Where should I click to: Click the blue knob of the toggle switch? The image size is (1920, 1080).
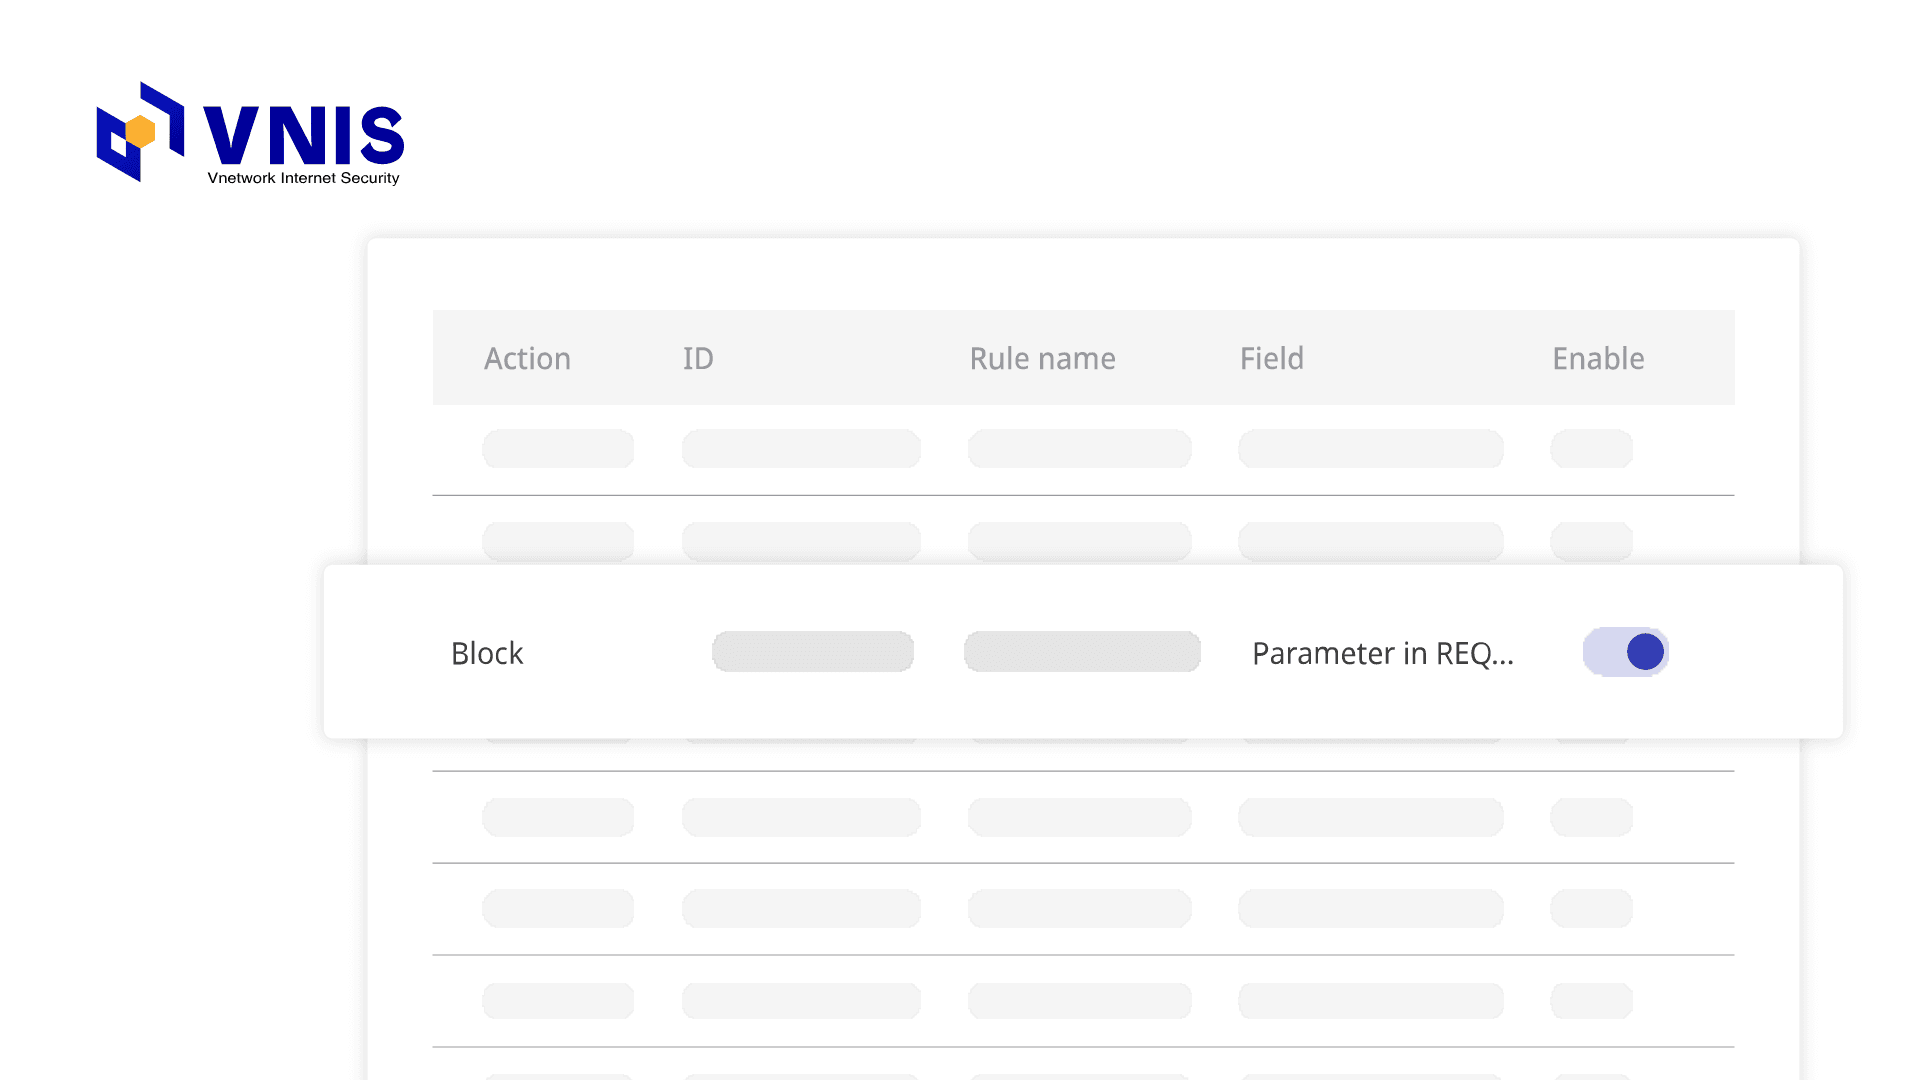tap(1643, 651)
